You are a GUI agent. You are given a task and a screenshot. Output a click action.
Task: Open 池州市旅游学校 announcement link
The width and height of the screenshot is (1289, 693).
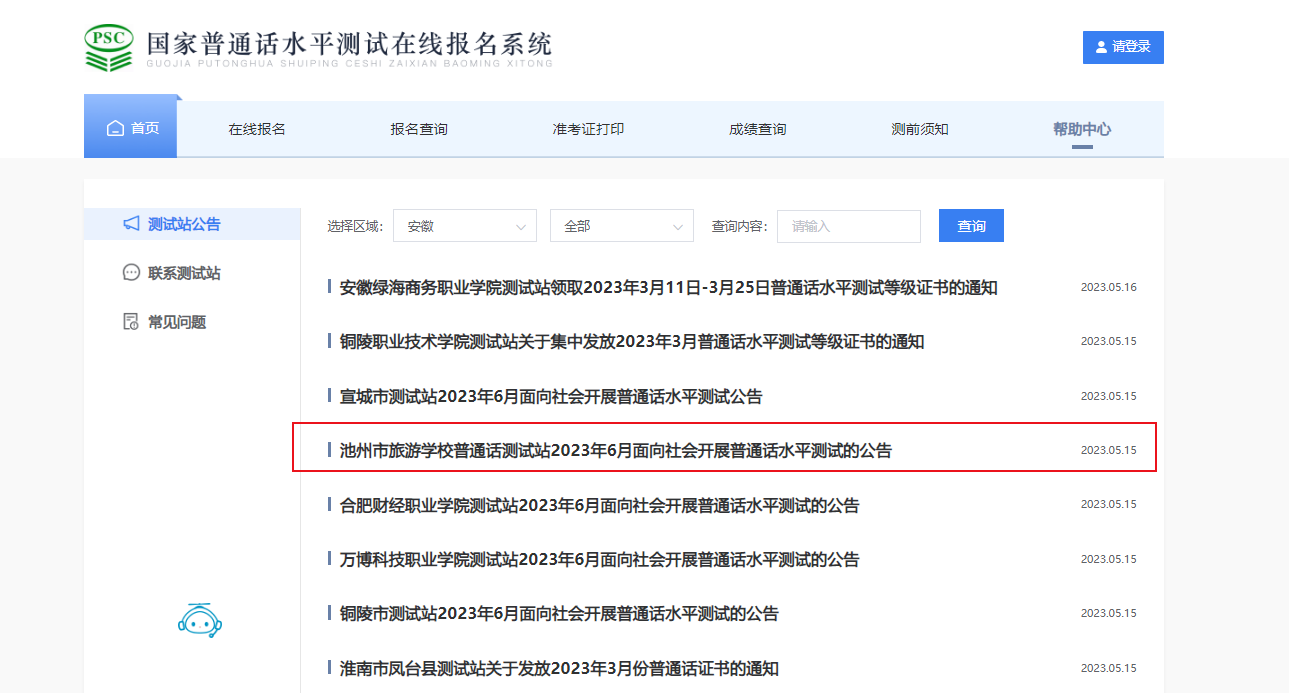[x=615, y=451]
